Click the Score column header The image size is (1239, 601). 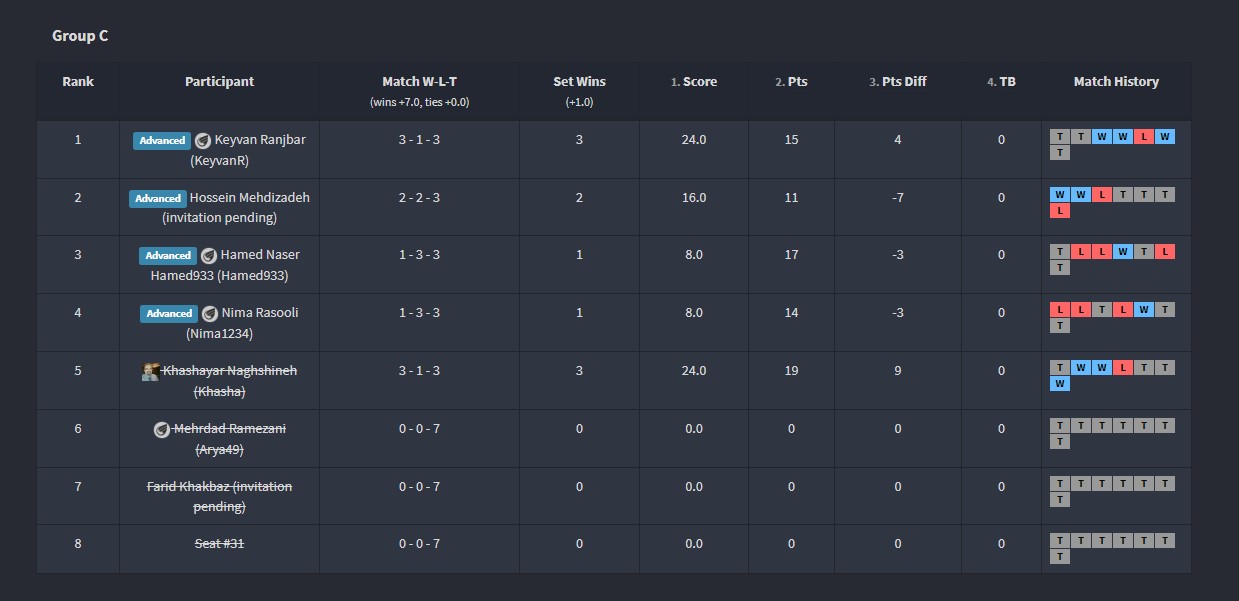(x=694, y=82)
